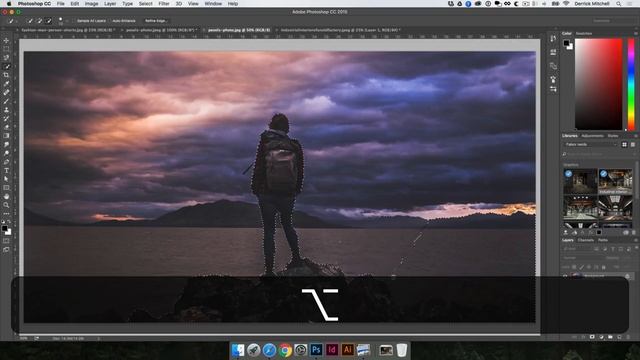
Task: Open the library selection dropdown
Action: [x=591, y=144]
